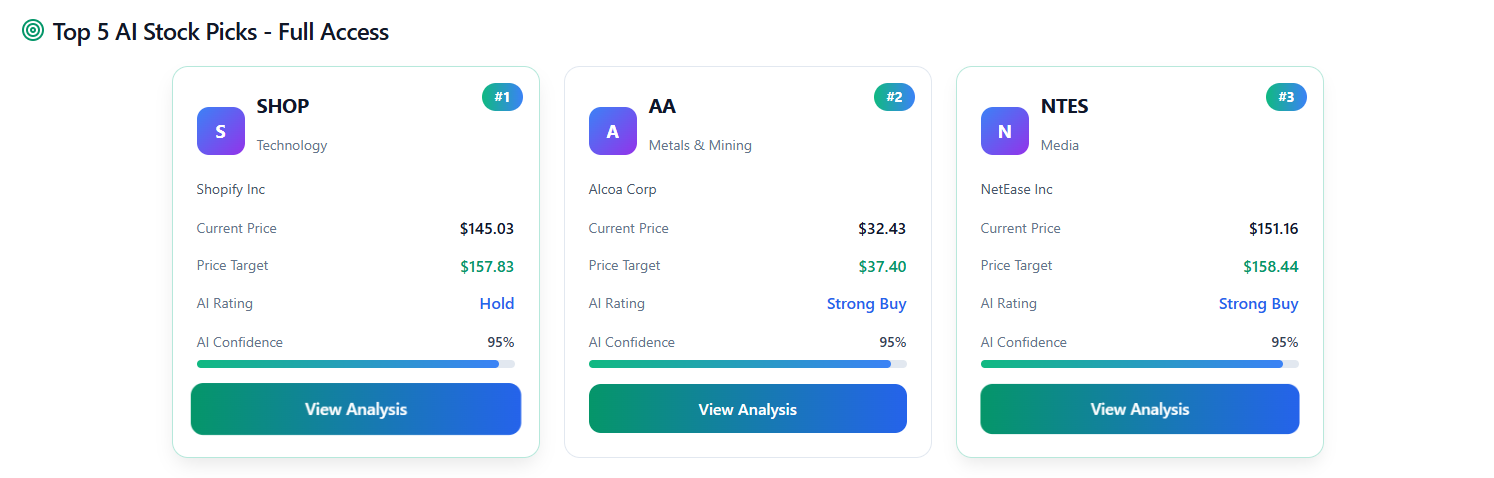Click the target icon beside Top 5 heading
Viewport: 1494px width, 478px height.
pos(33,31)
